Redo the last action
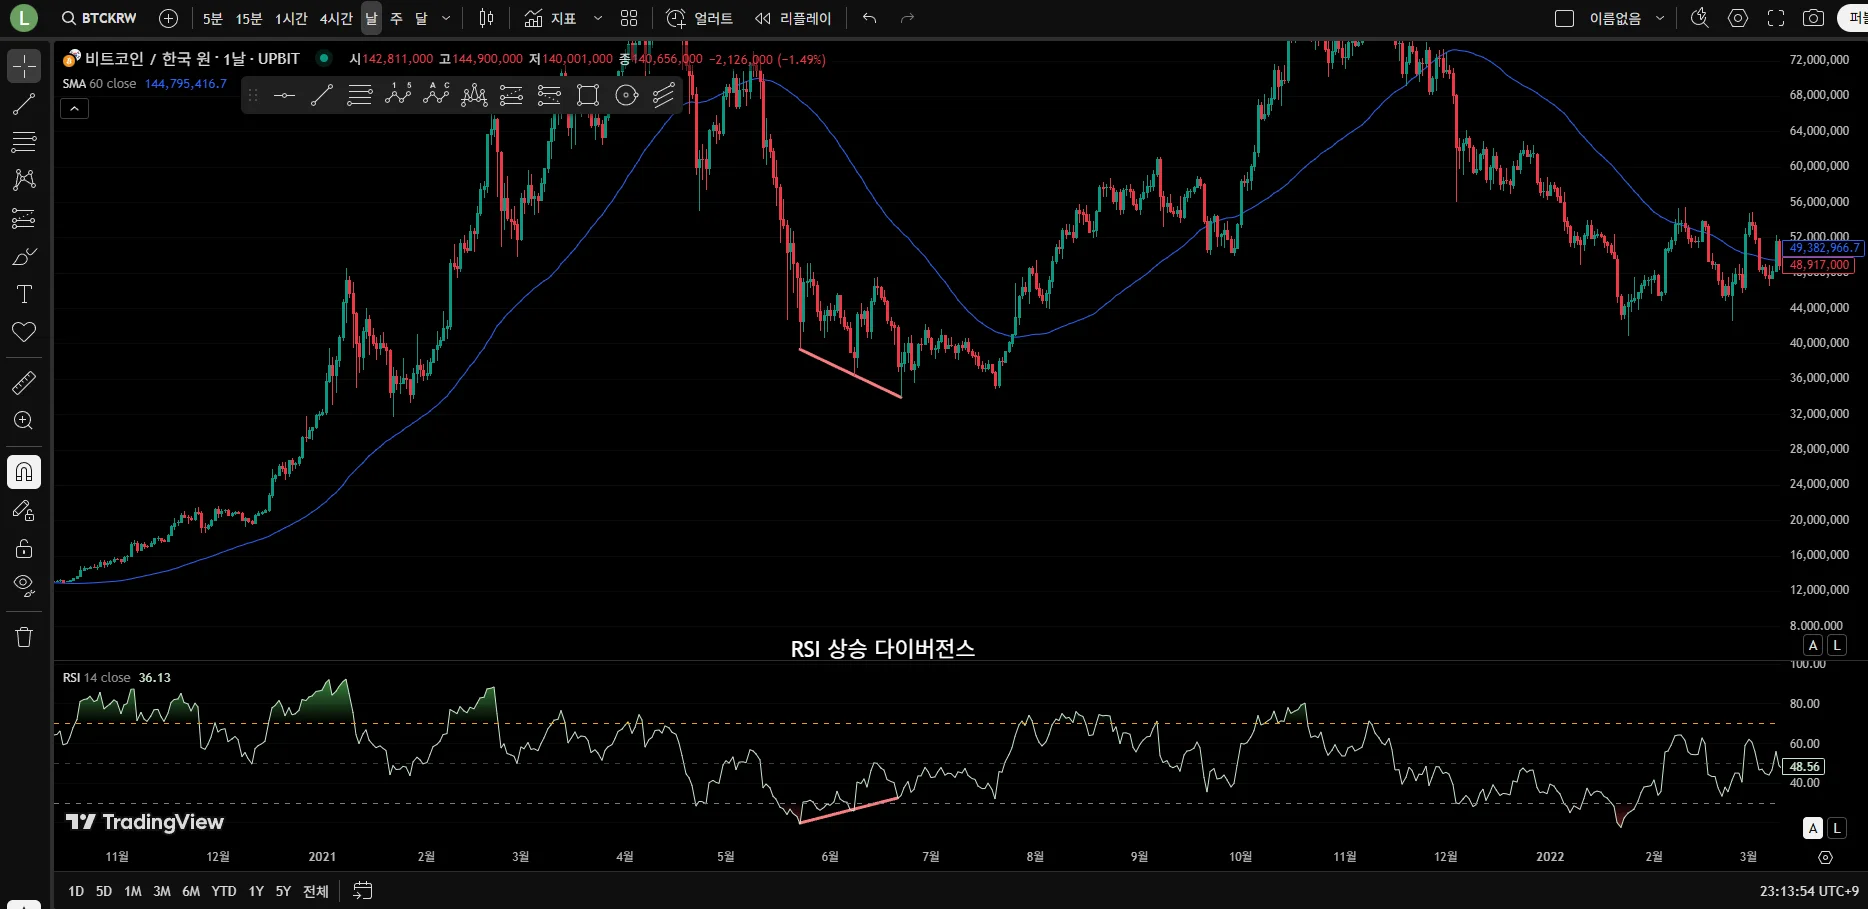 907,18
